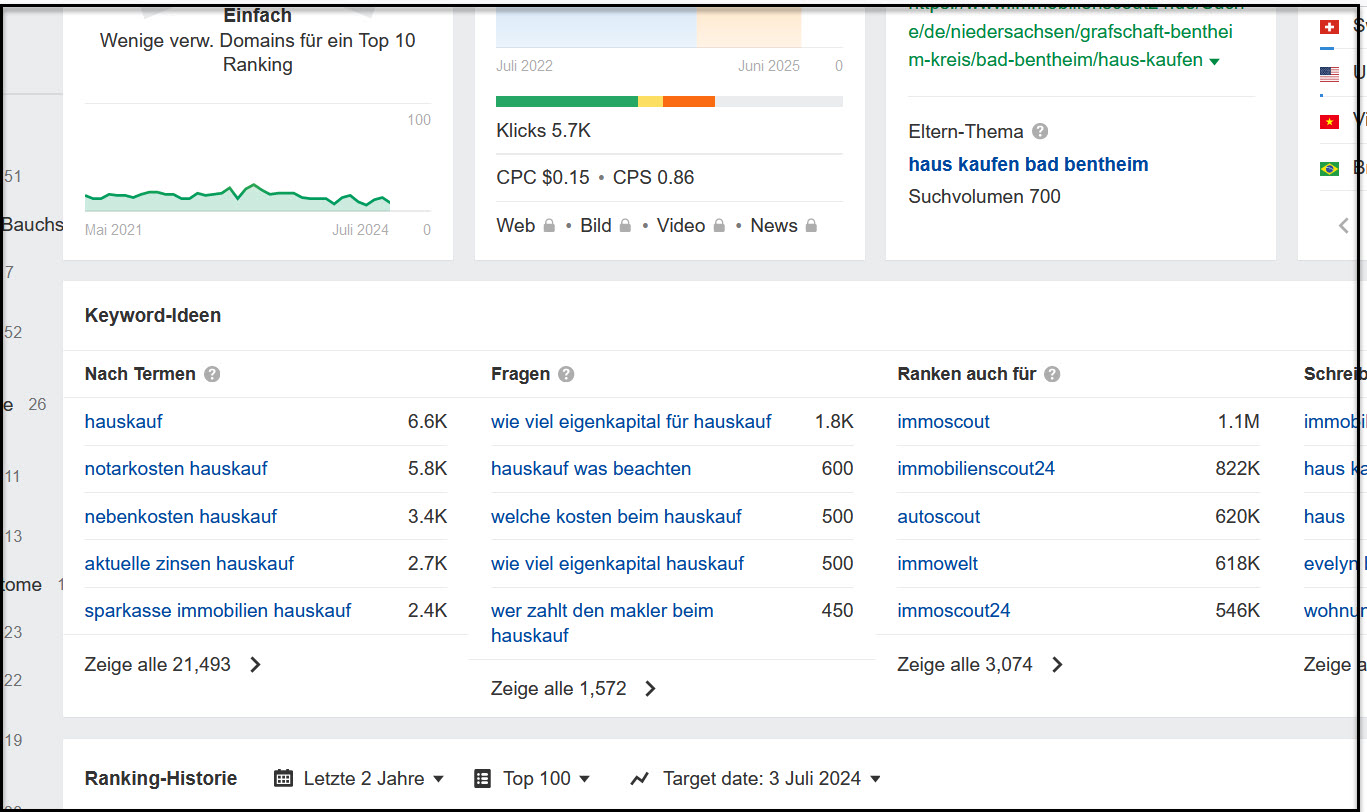Open the Top 100 dropdown
Screen dimensions: 1367x812
pyautogui.click(x=533, y=778)
